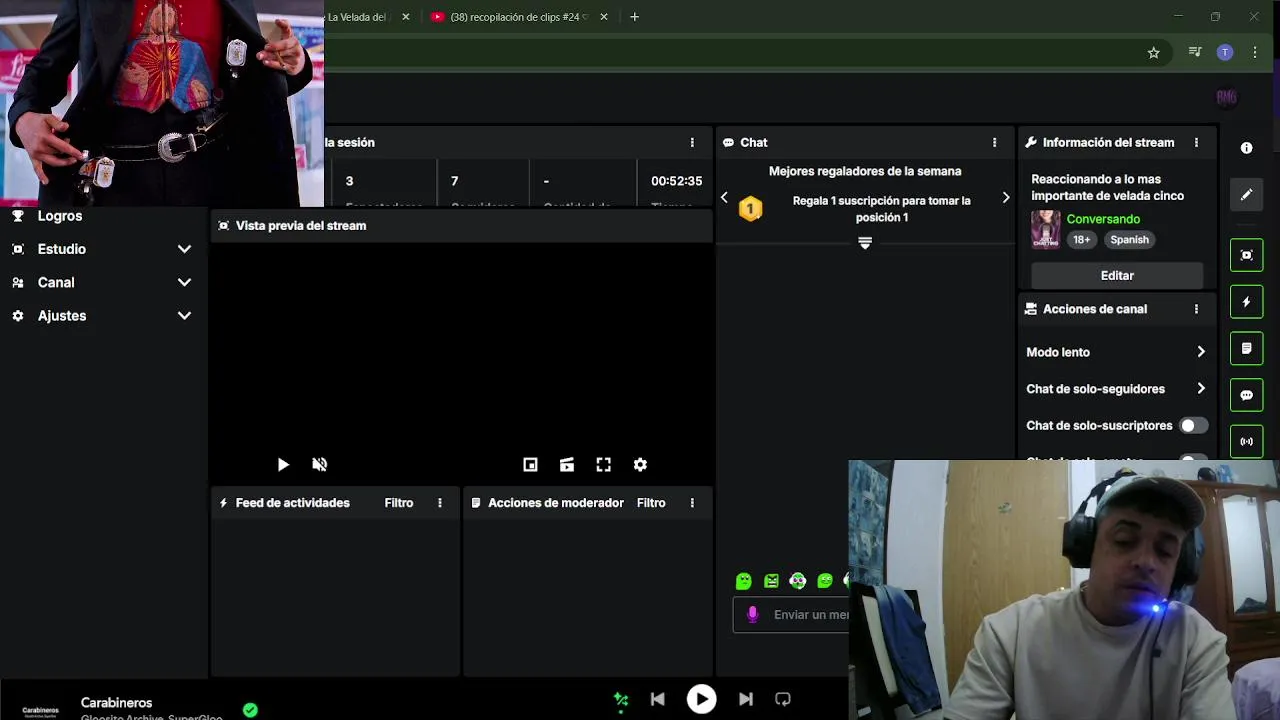Open Información del stream panel options menu
The height and width of the screenshot is (720, 1280).
tap(1196, 143)
